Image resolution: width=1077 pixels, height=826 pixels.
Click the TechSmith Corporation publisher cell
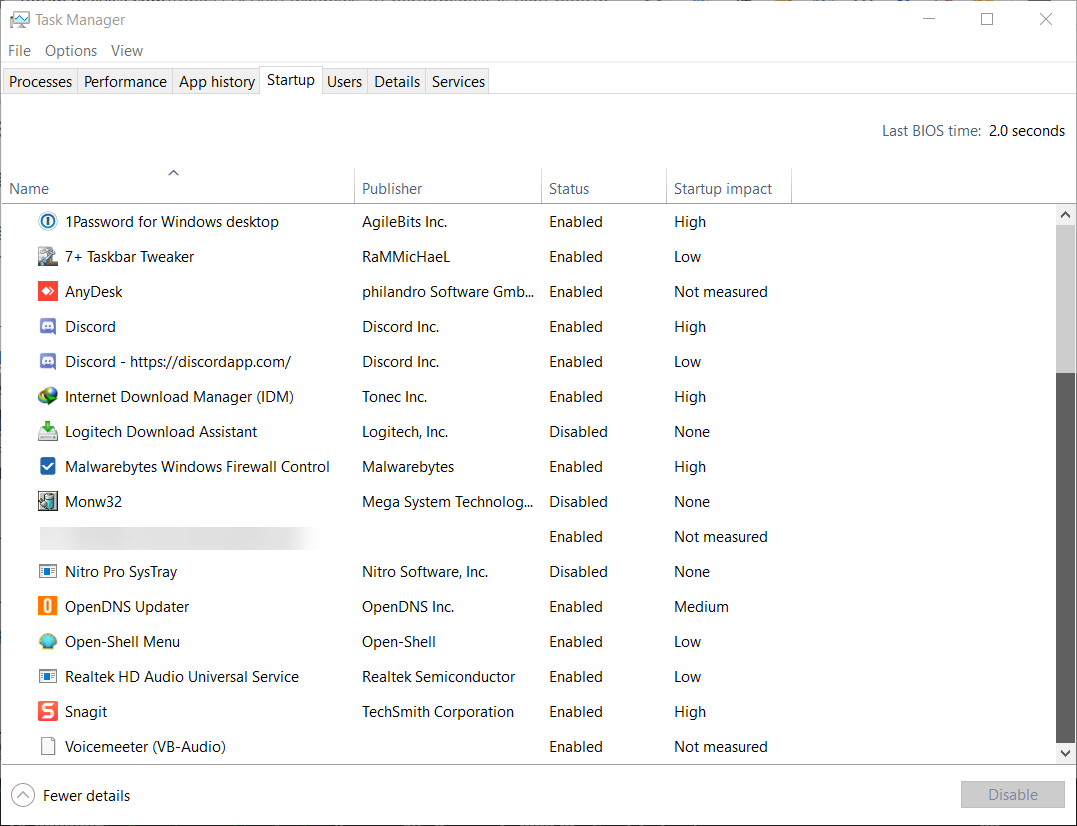(x=438, y=712)
